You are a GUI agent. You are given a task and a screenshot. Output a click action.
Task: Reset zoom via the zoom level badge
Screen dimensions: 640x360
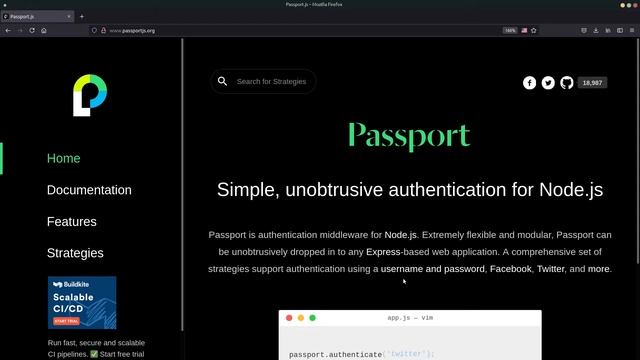tap(510, 31)
